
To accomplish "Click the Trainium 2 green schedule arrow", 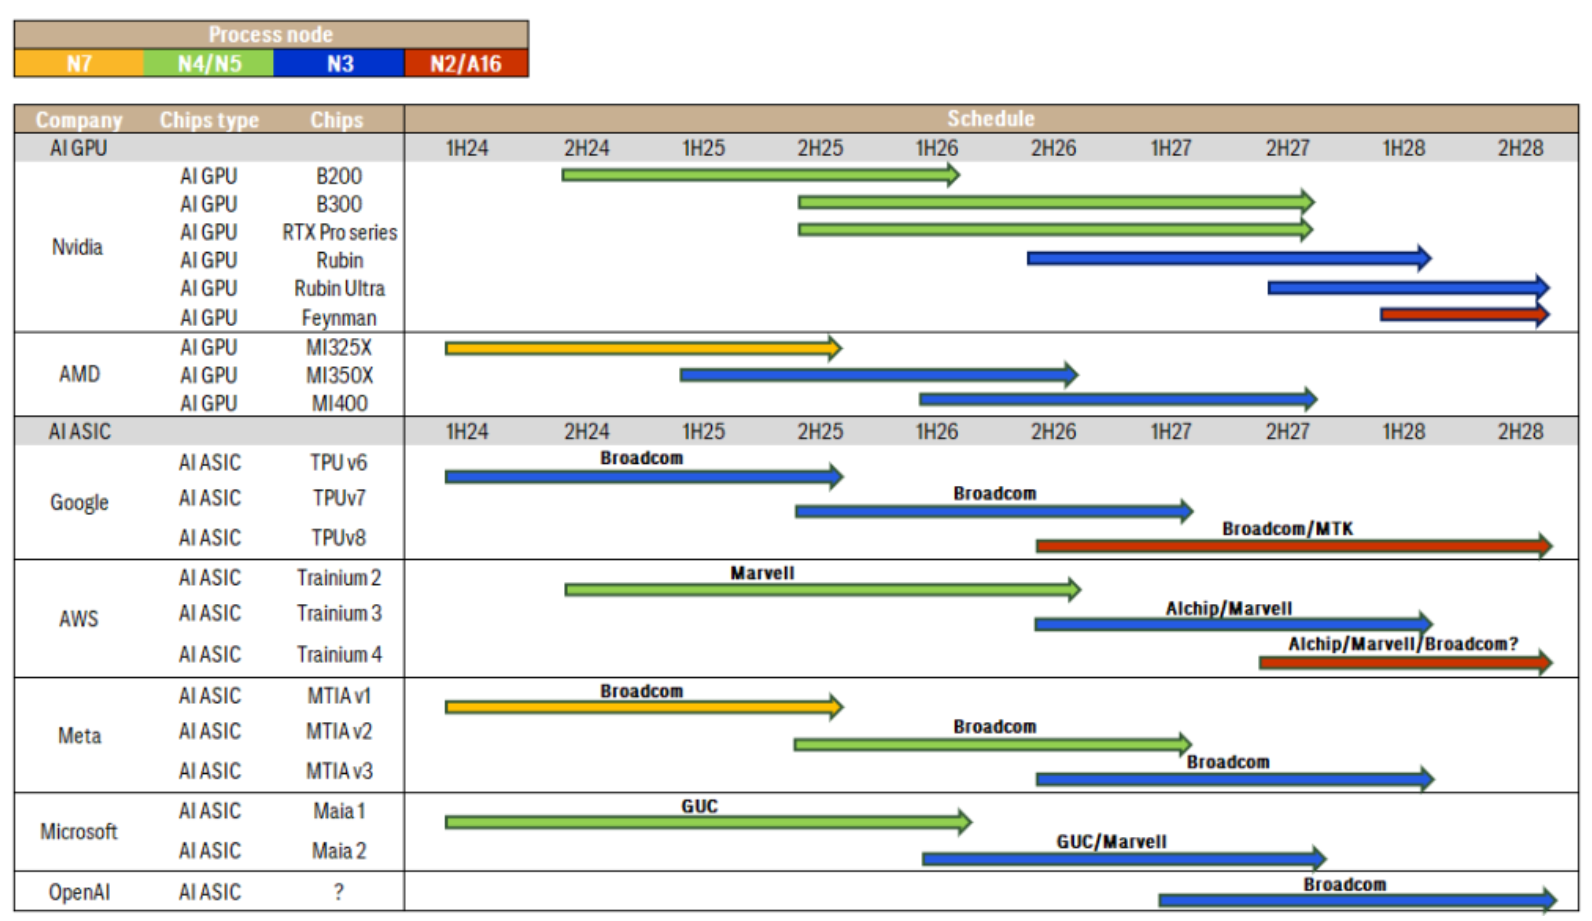I will 823,589.
